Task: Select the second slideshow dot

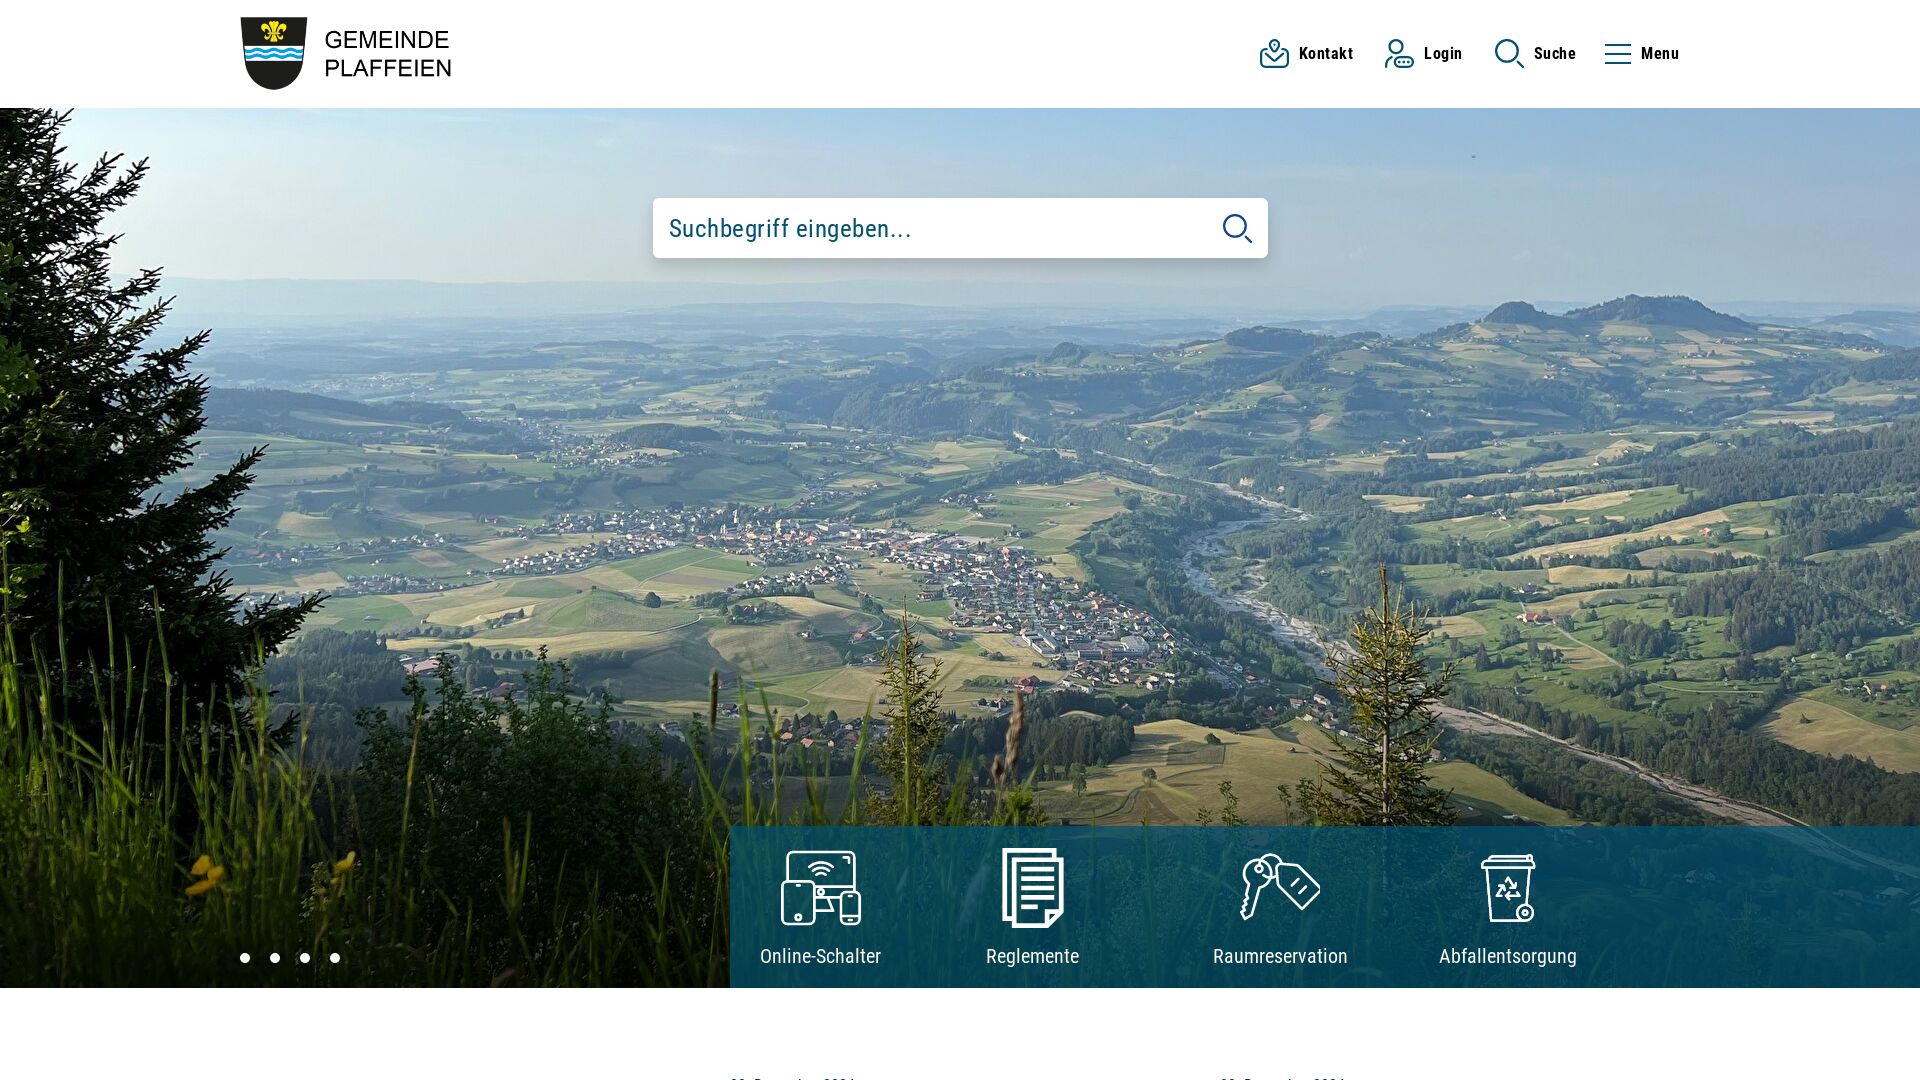Action: (275, 958)
